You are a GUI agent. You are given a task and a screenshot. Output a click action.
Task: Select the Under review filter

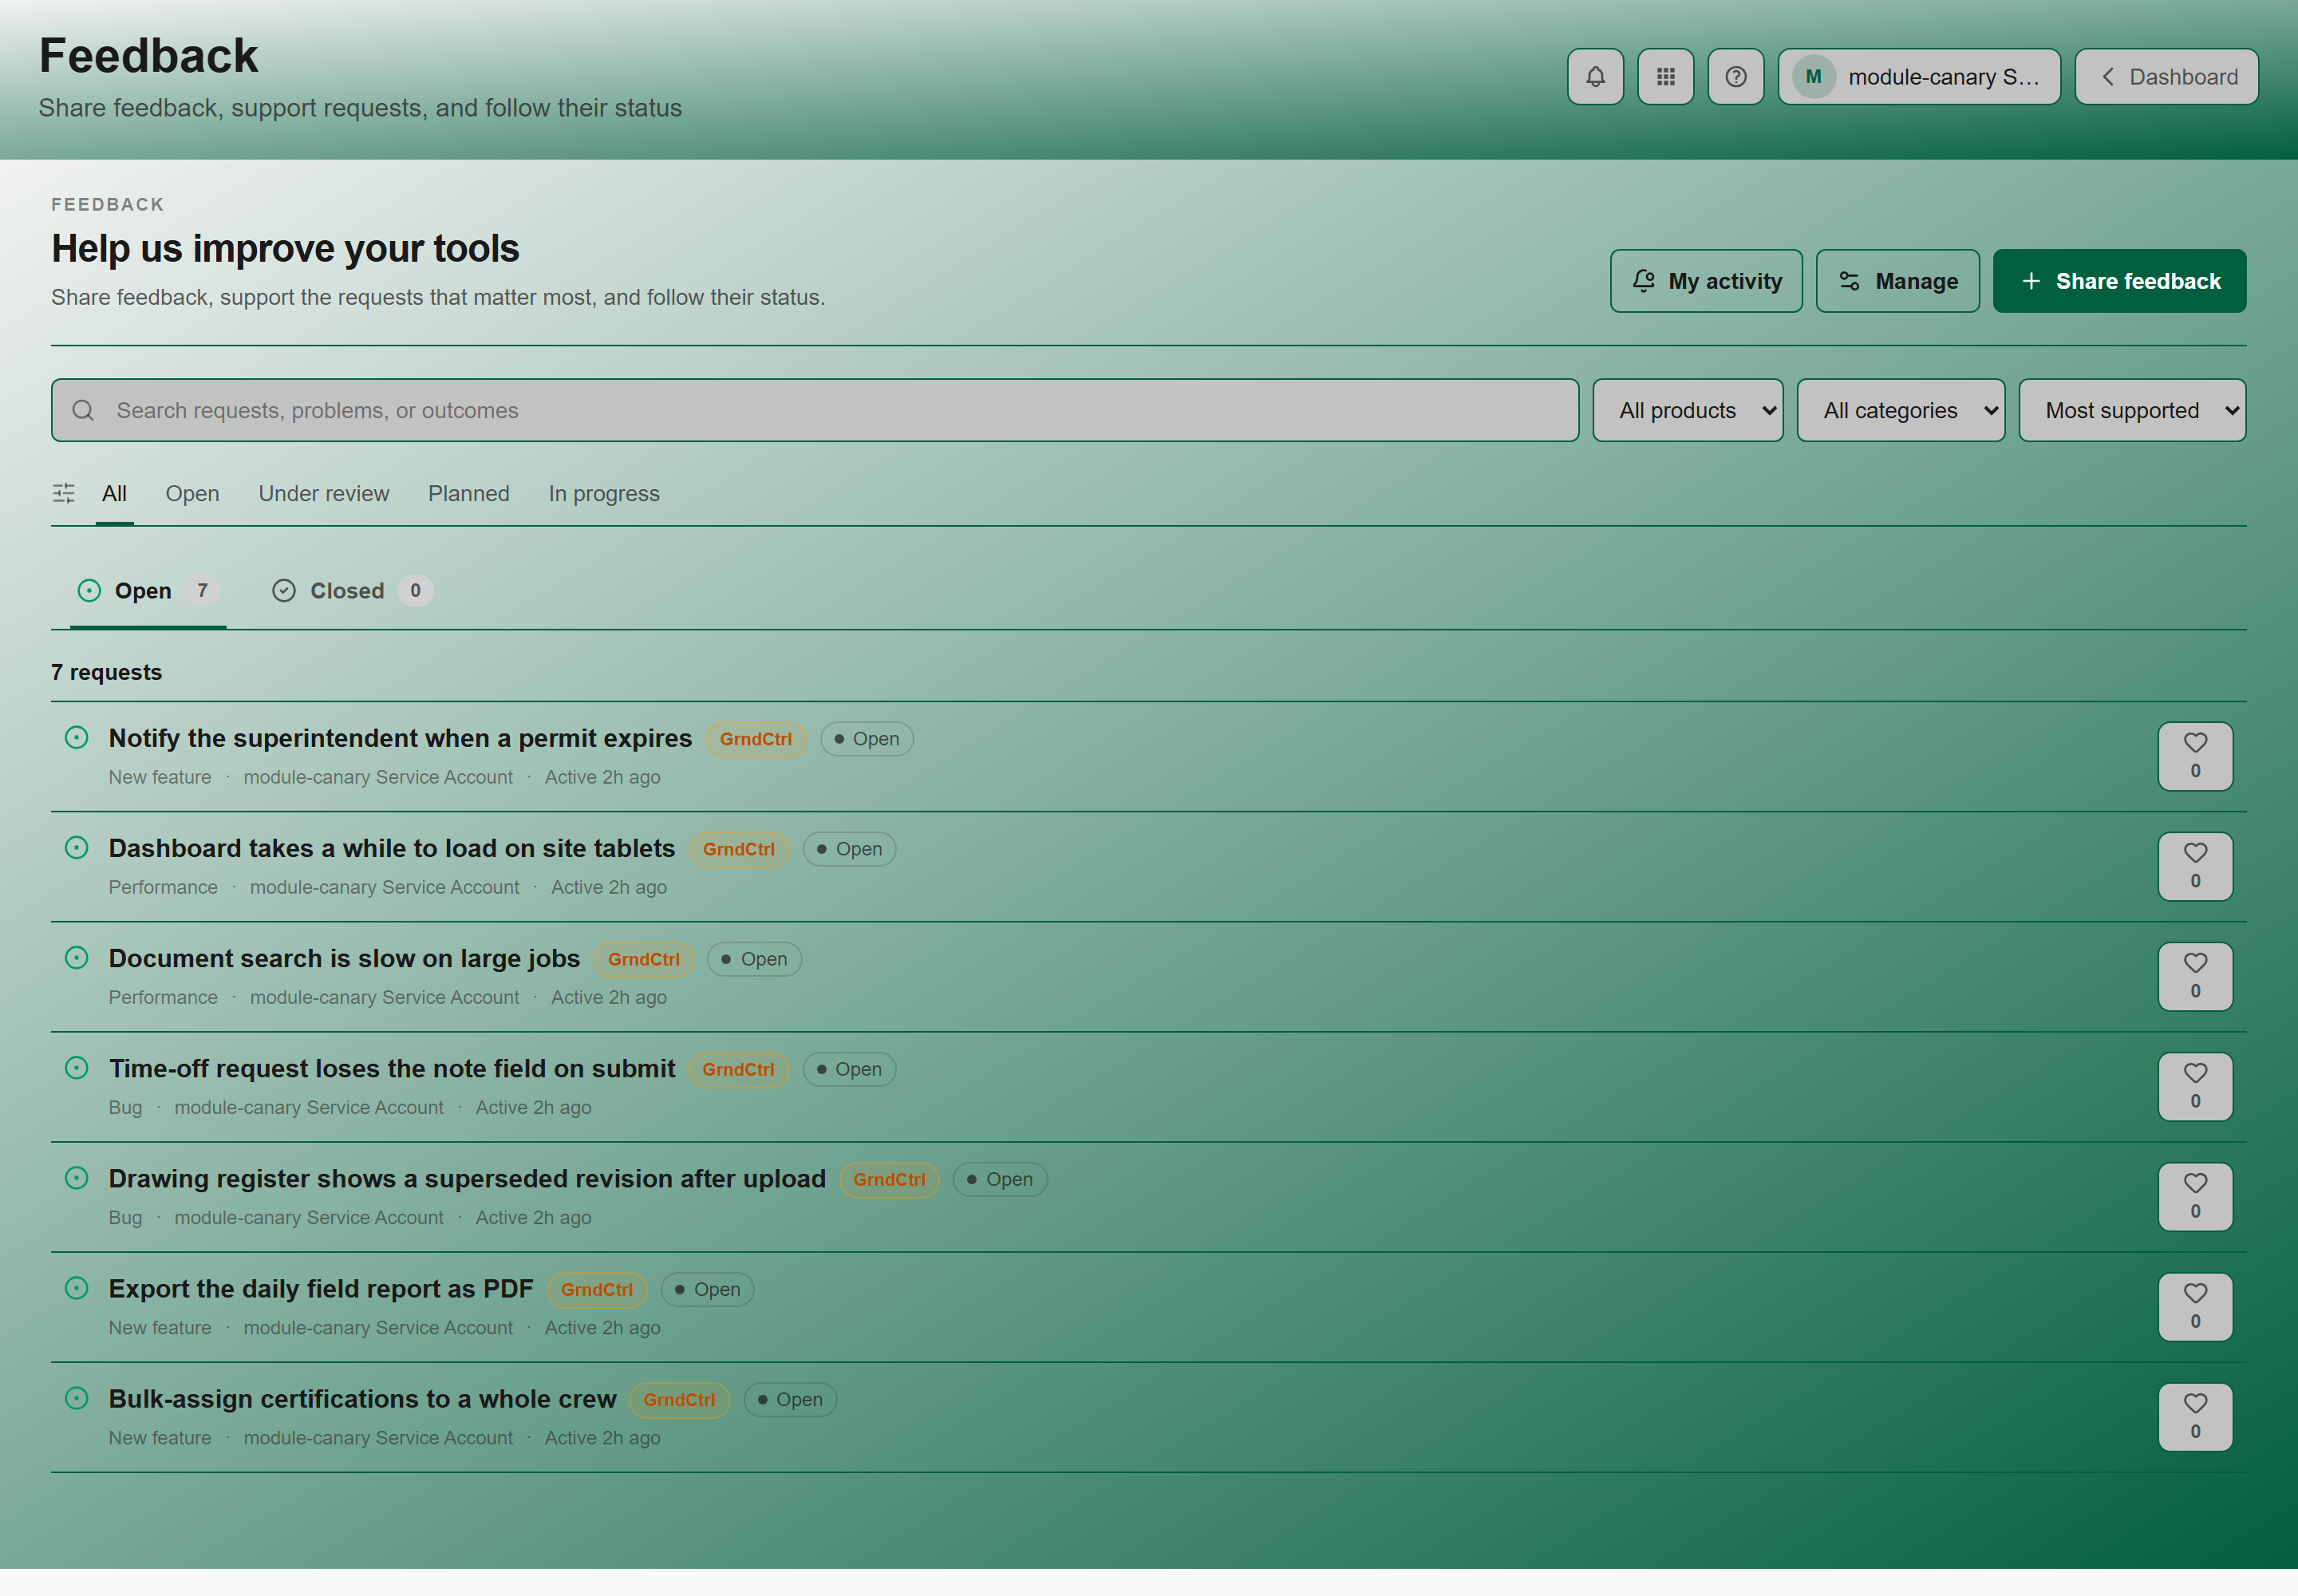coord(324,494)
